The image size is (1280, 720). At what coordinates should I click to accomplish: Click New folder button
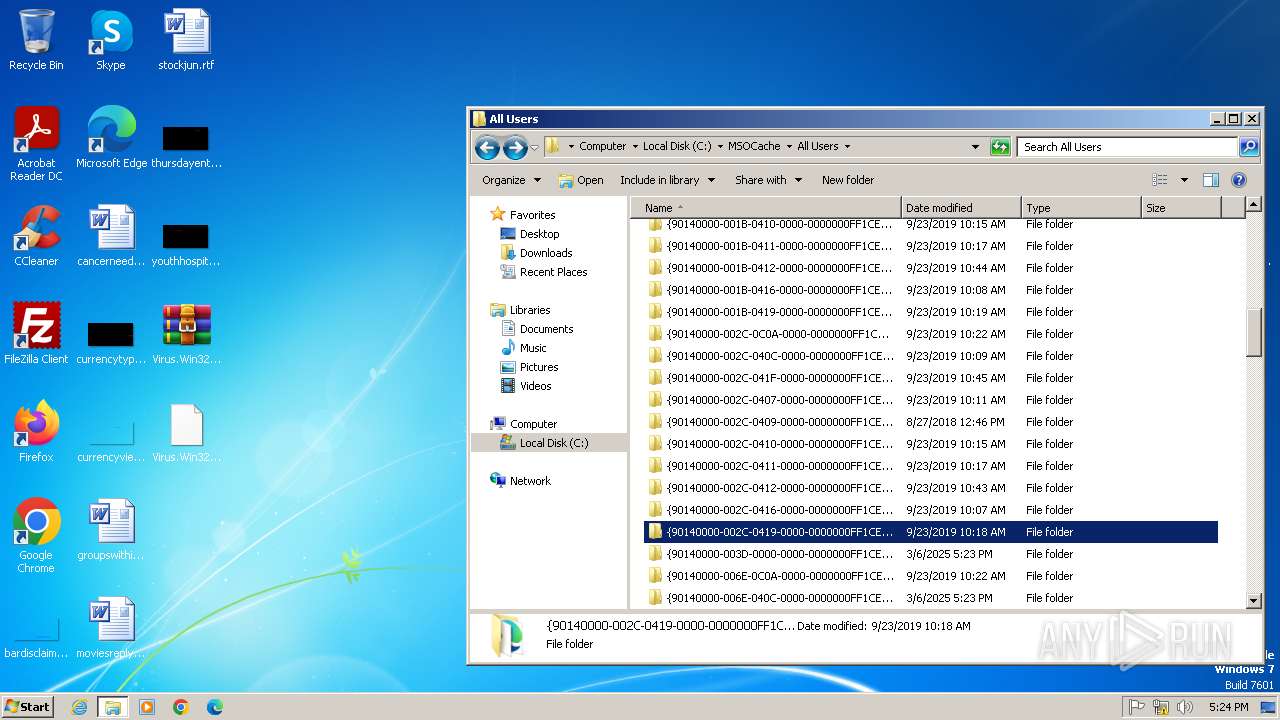tap(848, 180)
